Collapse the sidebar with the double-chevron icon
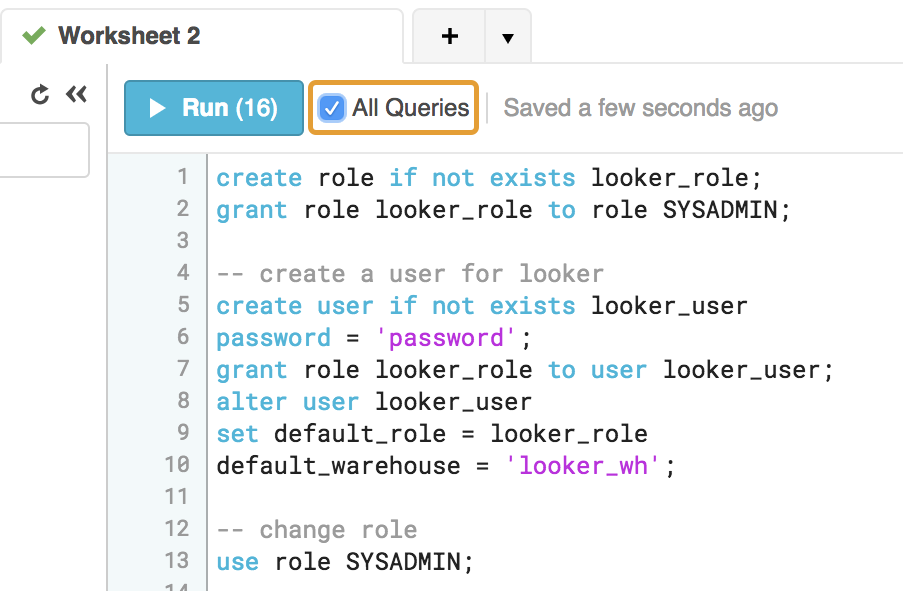Viewport: 903px width, 591px height. [76, 94]
